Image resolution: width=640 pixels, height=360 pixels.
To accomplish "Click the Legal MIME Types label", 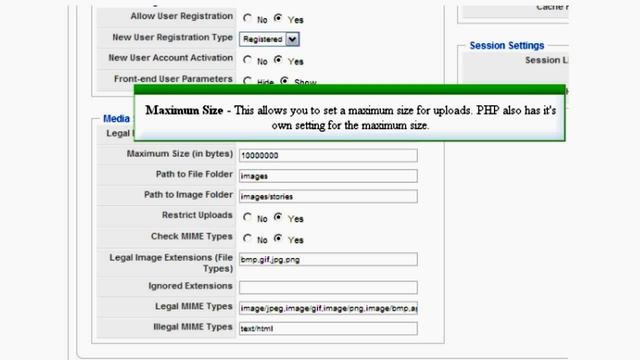I will click(193, 307).
